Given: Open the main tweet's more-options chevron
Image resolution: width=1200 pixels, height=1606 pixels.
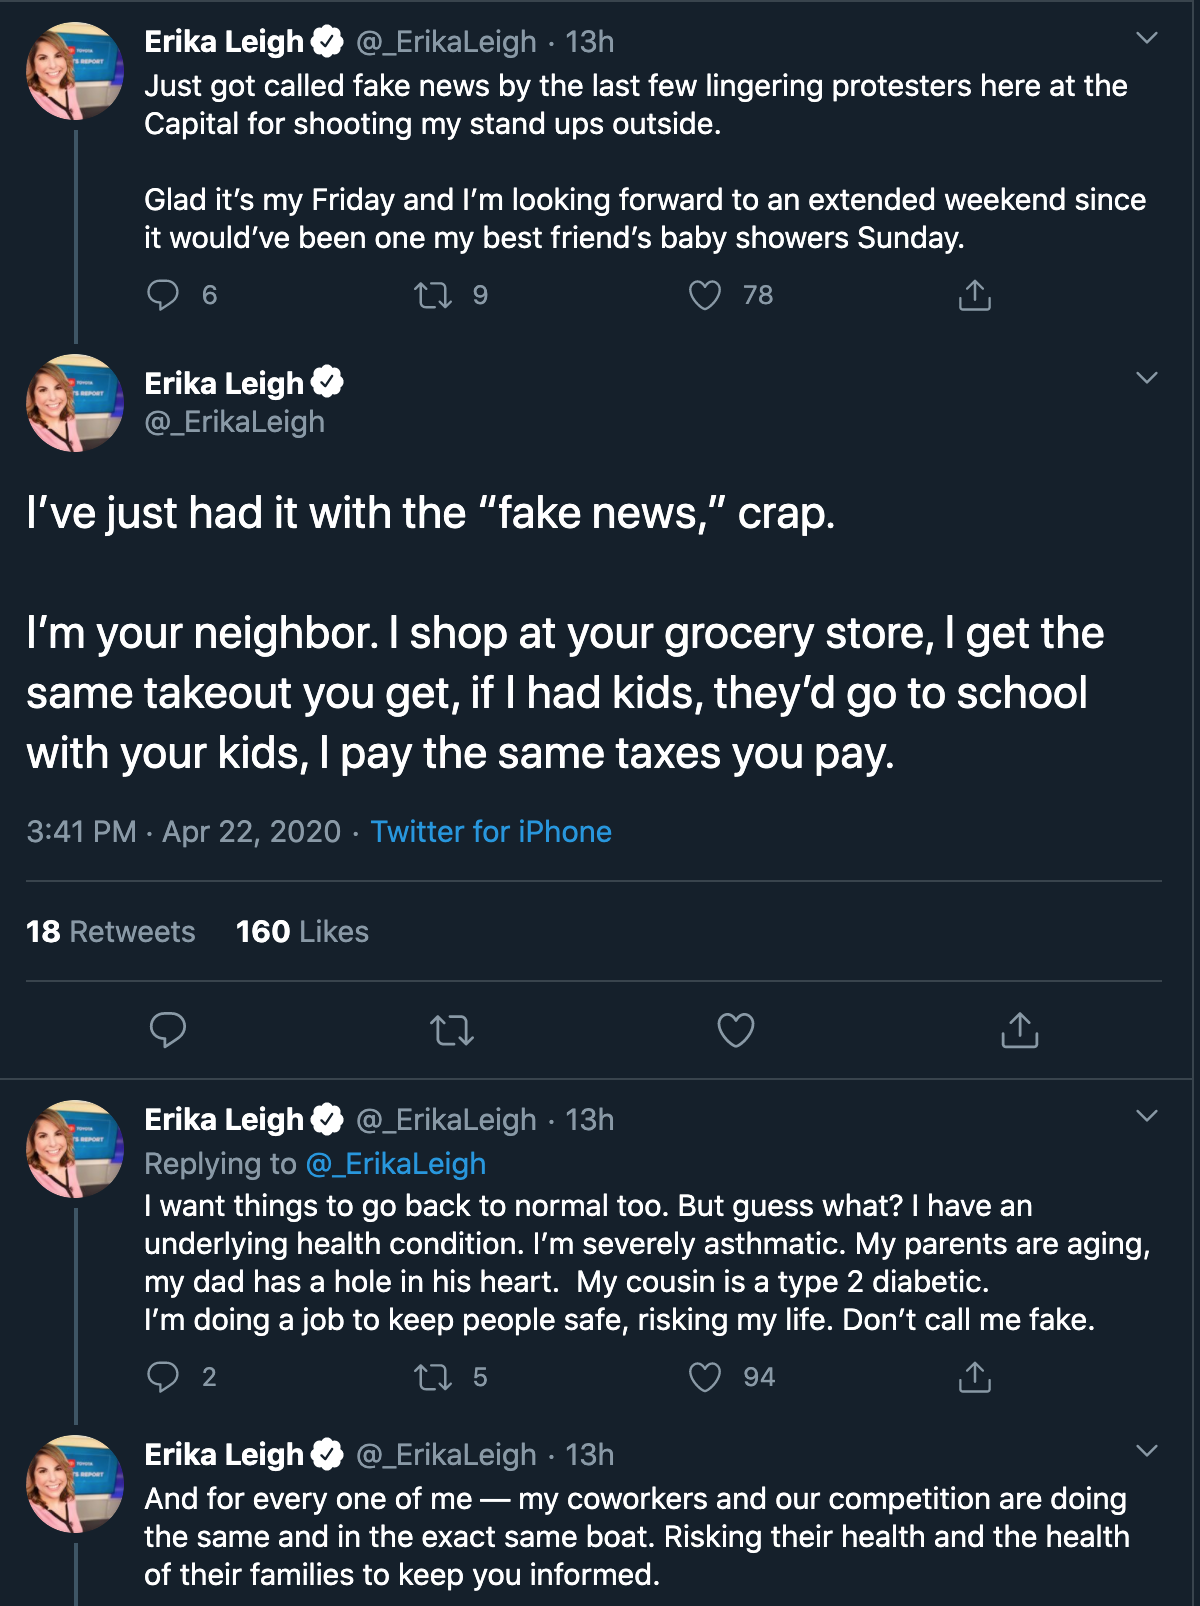Looking at the screenshot, I should tap(1147, 378).
